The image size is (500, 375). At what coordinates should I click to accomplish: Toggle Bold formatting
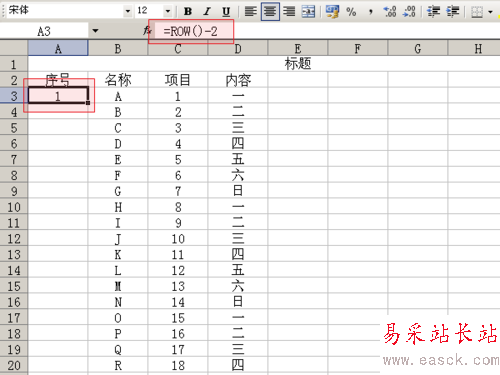pyautogui.click(x=188, y=12)
